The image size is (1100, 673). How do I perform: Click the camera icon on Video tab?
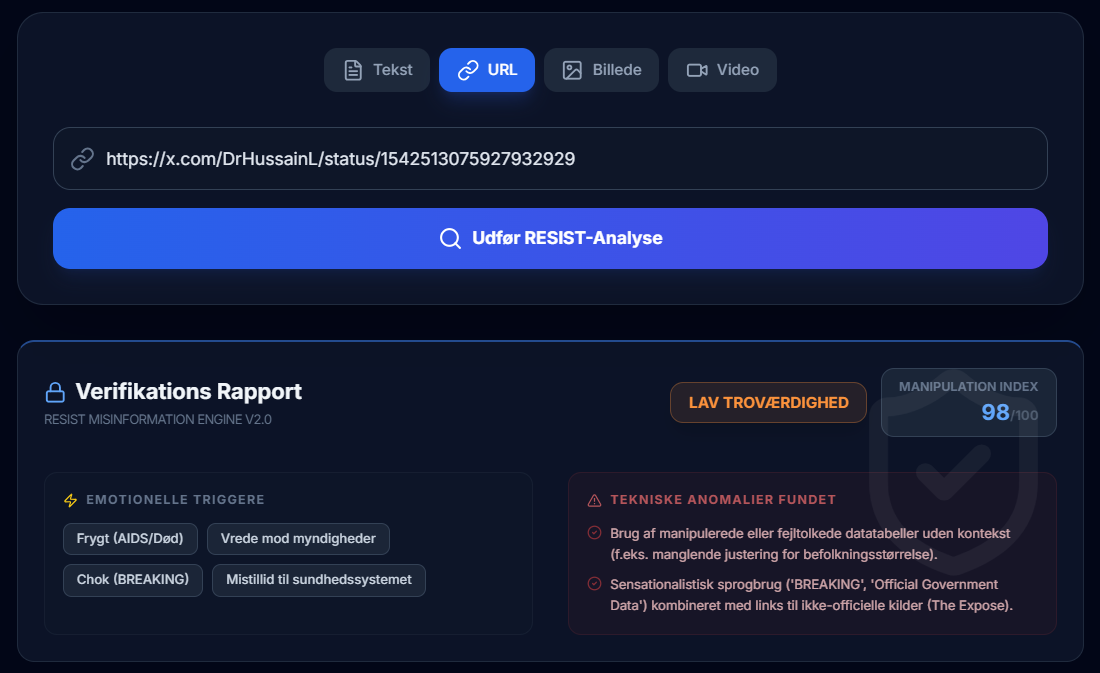pos(697,70)
